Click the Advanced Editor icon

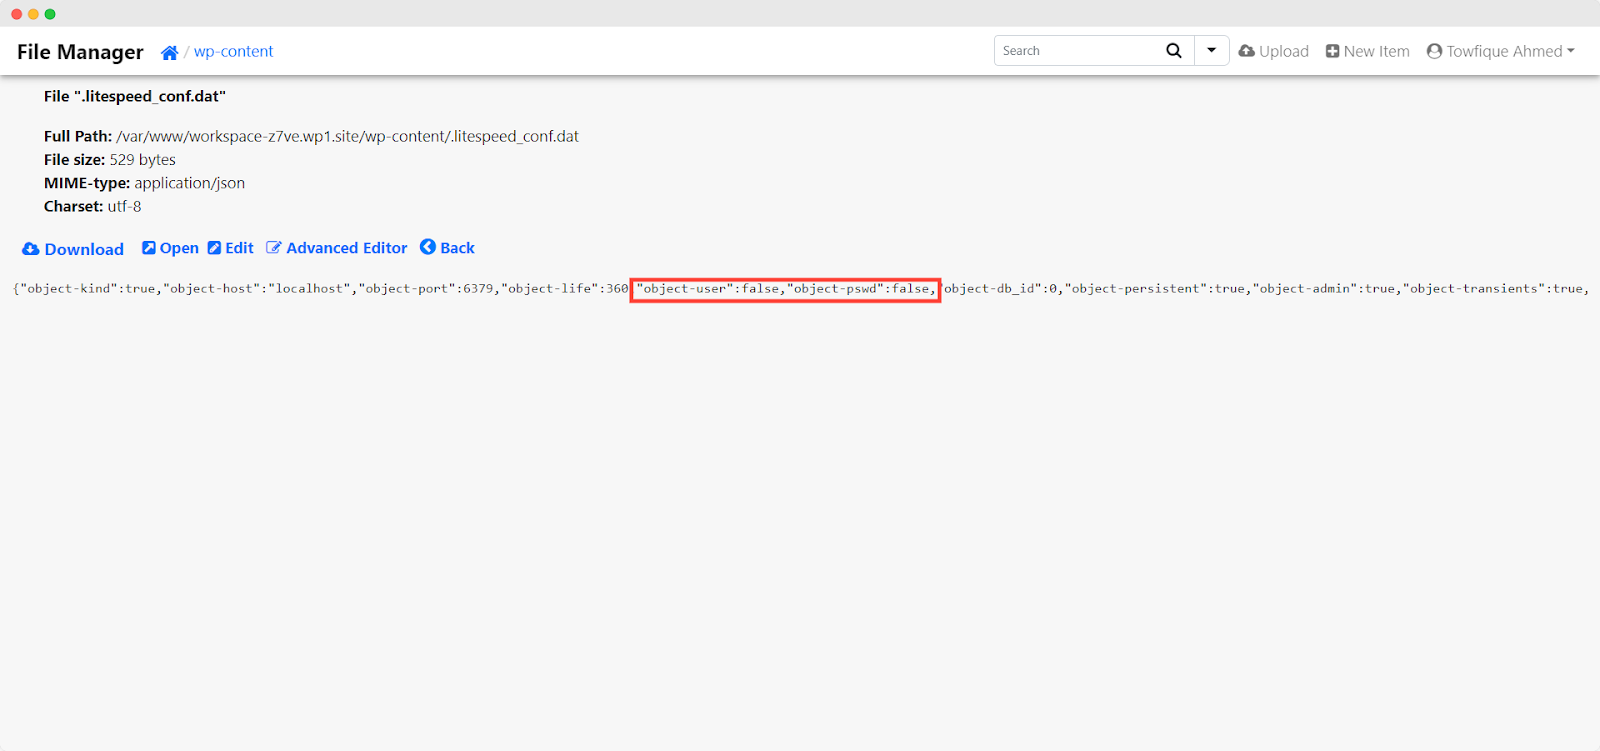click(x=273, y=247)
